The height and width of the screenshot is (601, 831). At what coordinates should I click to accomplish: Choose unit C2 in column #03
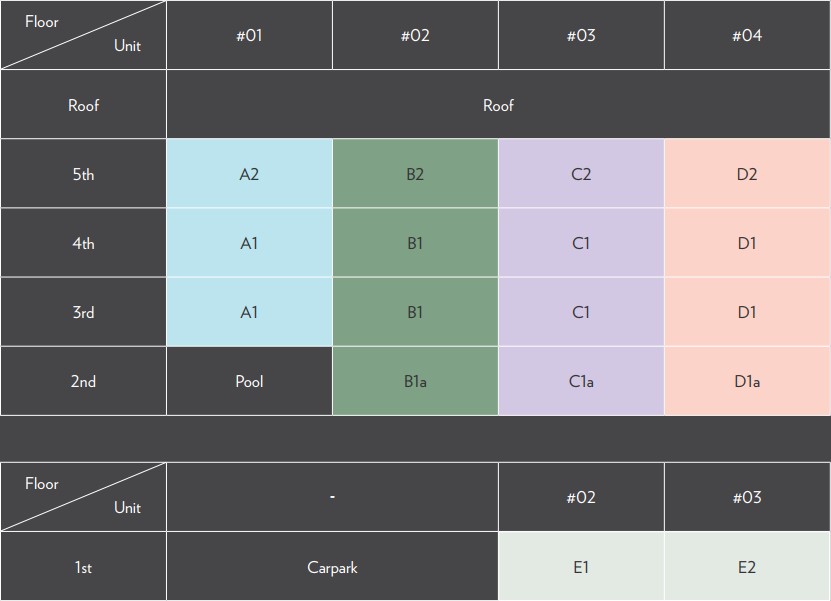[x=581, y=173]
